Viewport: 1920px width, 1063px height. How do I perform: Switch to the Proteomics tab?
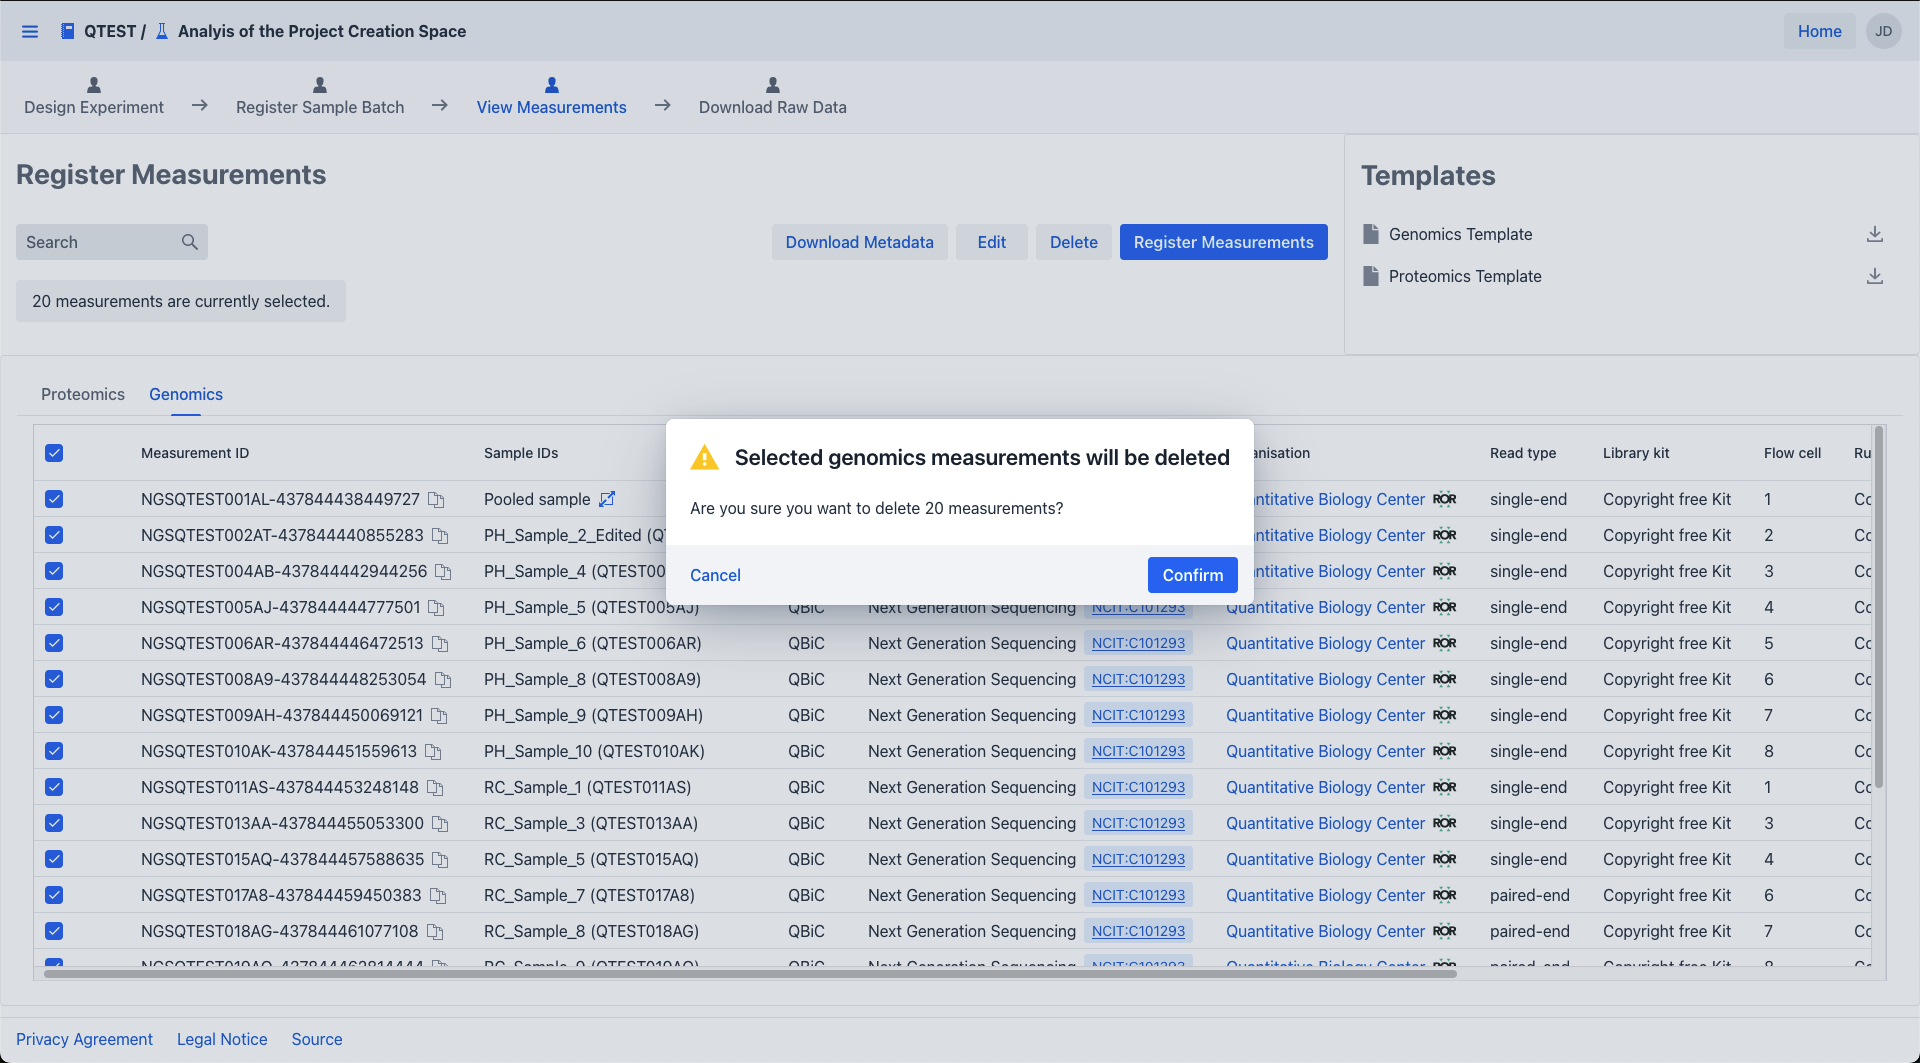[x=83, y=394]
